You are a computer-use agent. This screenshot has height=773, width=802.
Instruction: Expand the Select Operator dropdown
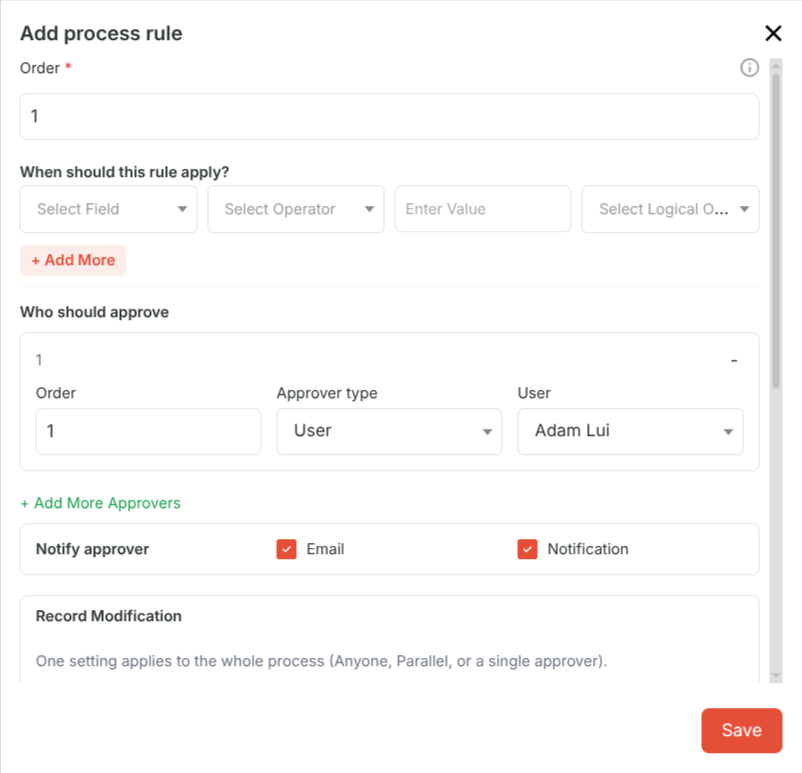(296, 209)
